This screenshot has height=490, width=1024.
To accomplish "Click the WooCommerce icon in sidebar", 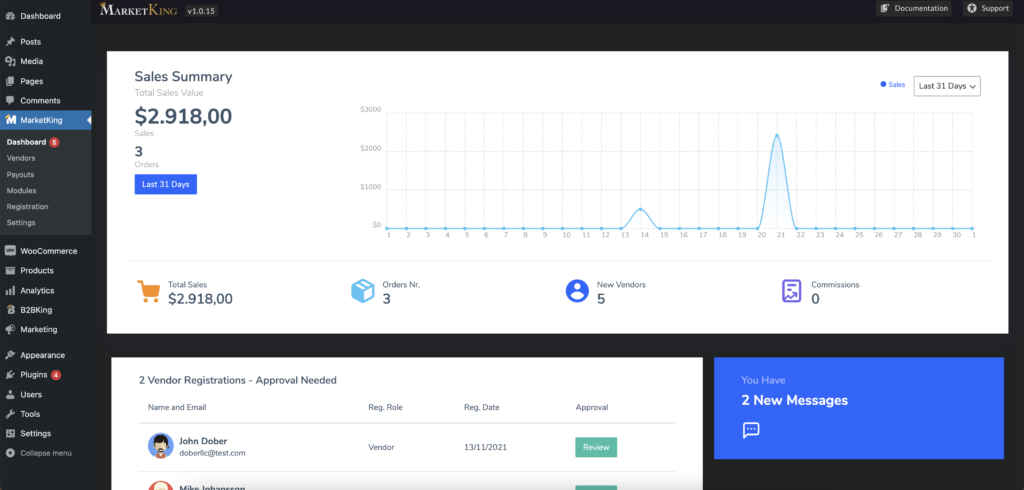I will [x=10, y=251].
